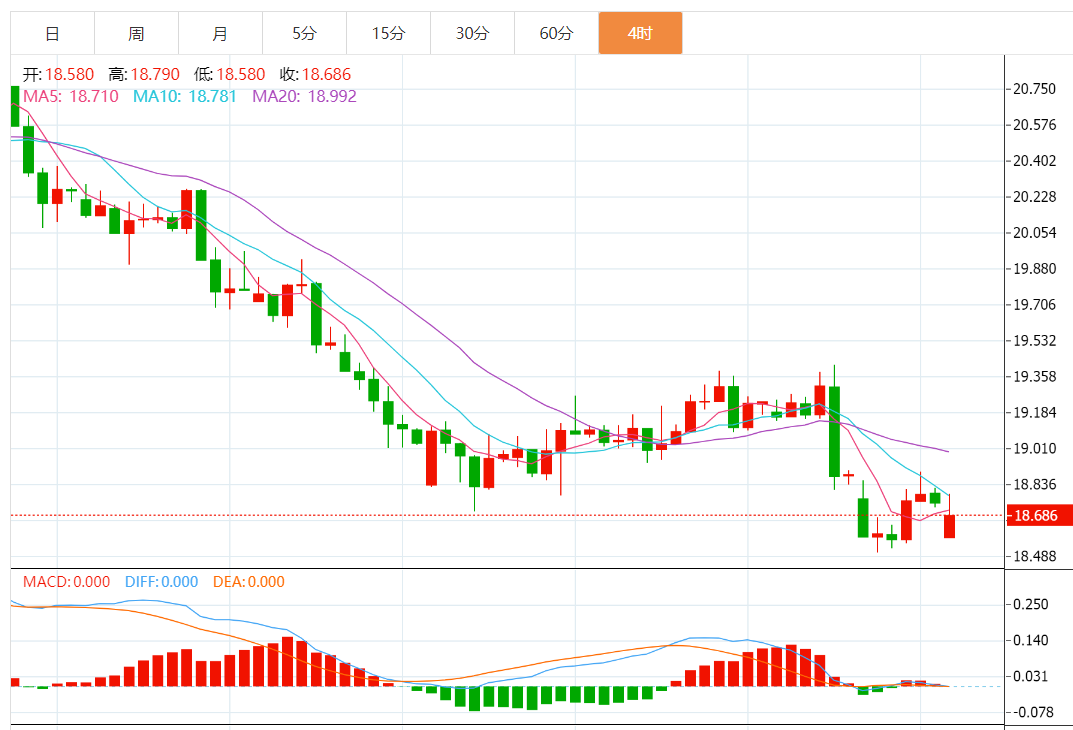Switch to the 5分 timeframe tab
Viewport: 1073px width, 730px height.
(x=305, y=33)
